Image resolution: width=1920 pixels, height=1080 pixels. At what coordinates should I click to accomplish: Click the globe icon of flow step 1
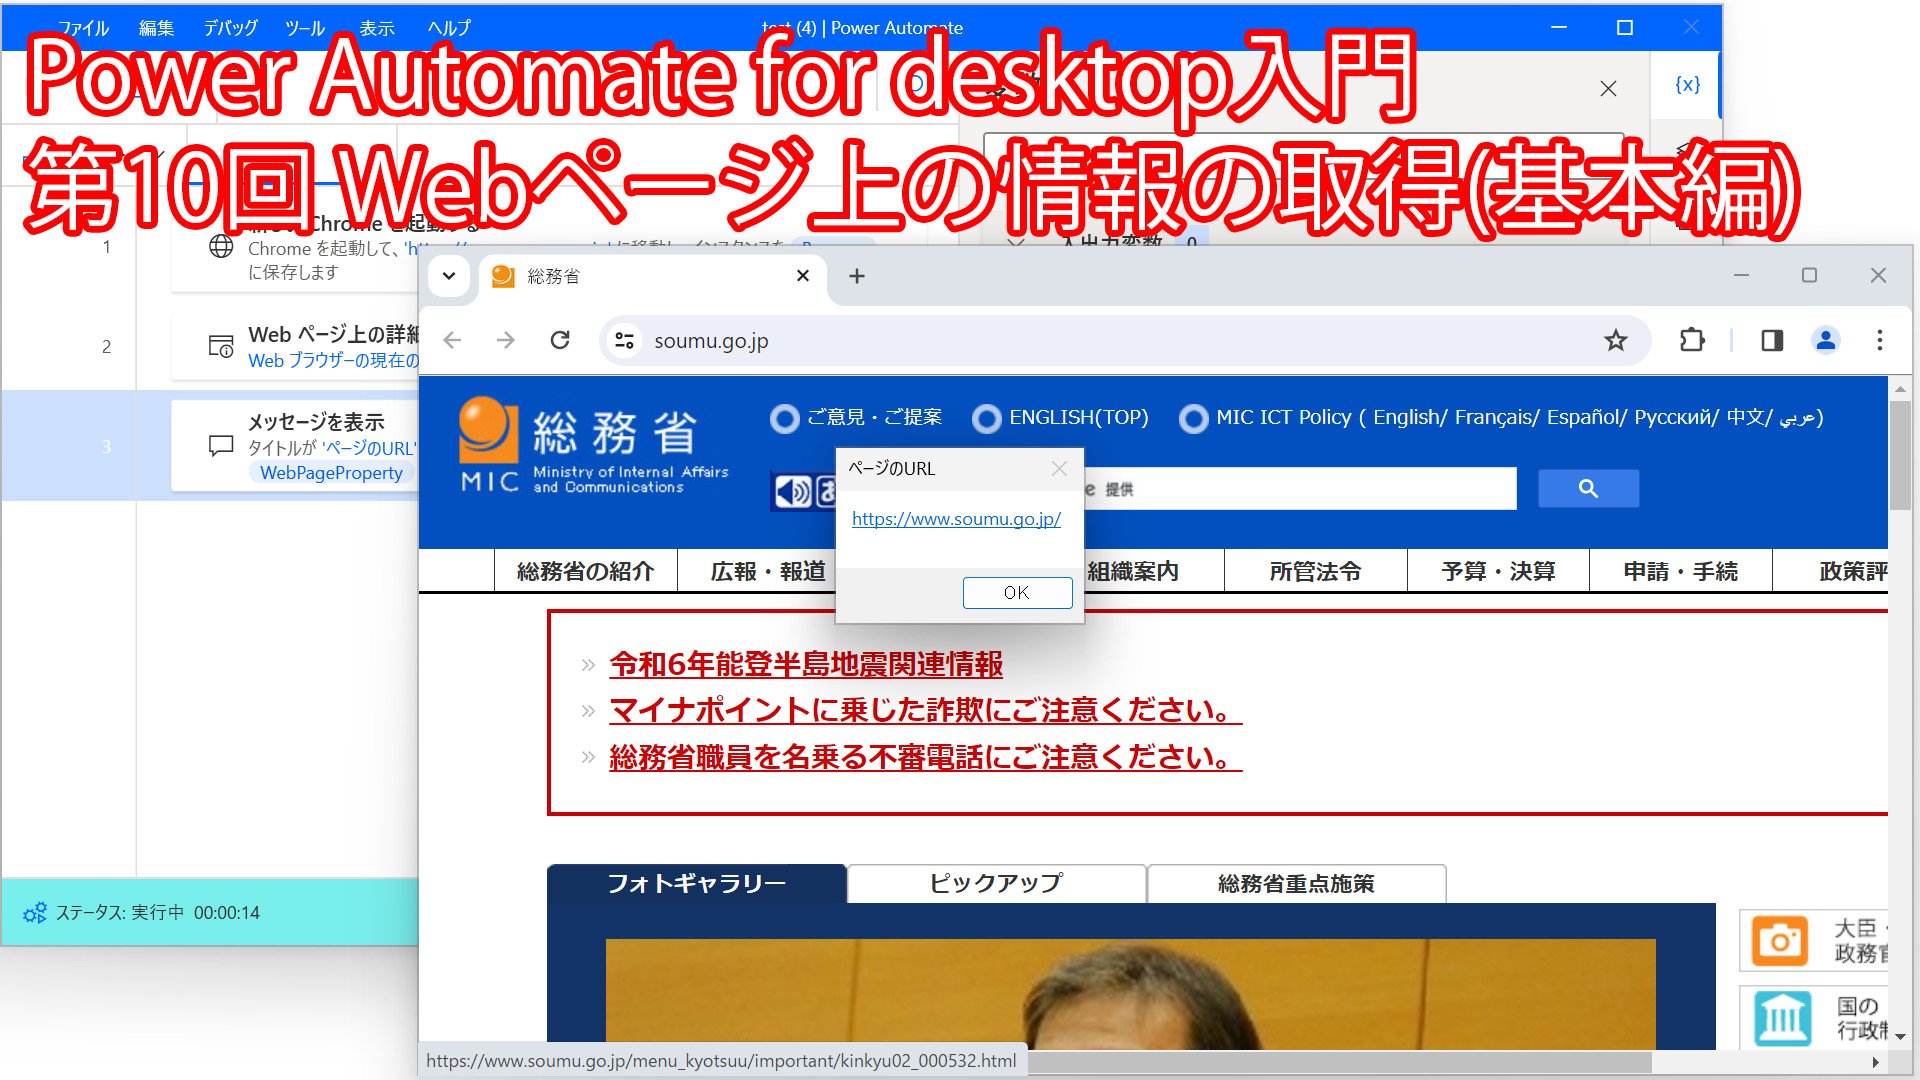pos(221,246)
